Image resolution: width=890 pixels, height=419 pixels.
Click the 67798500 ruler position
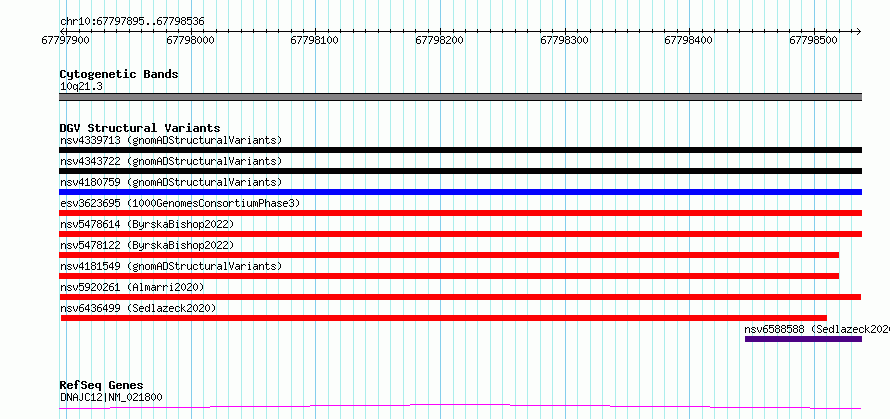tap(813, 41)
